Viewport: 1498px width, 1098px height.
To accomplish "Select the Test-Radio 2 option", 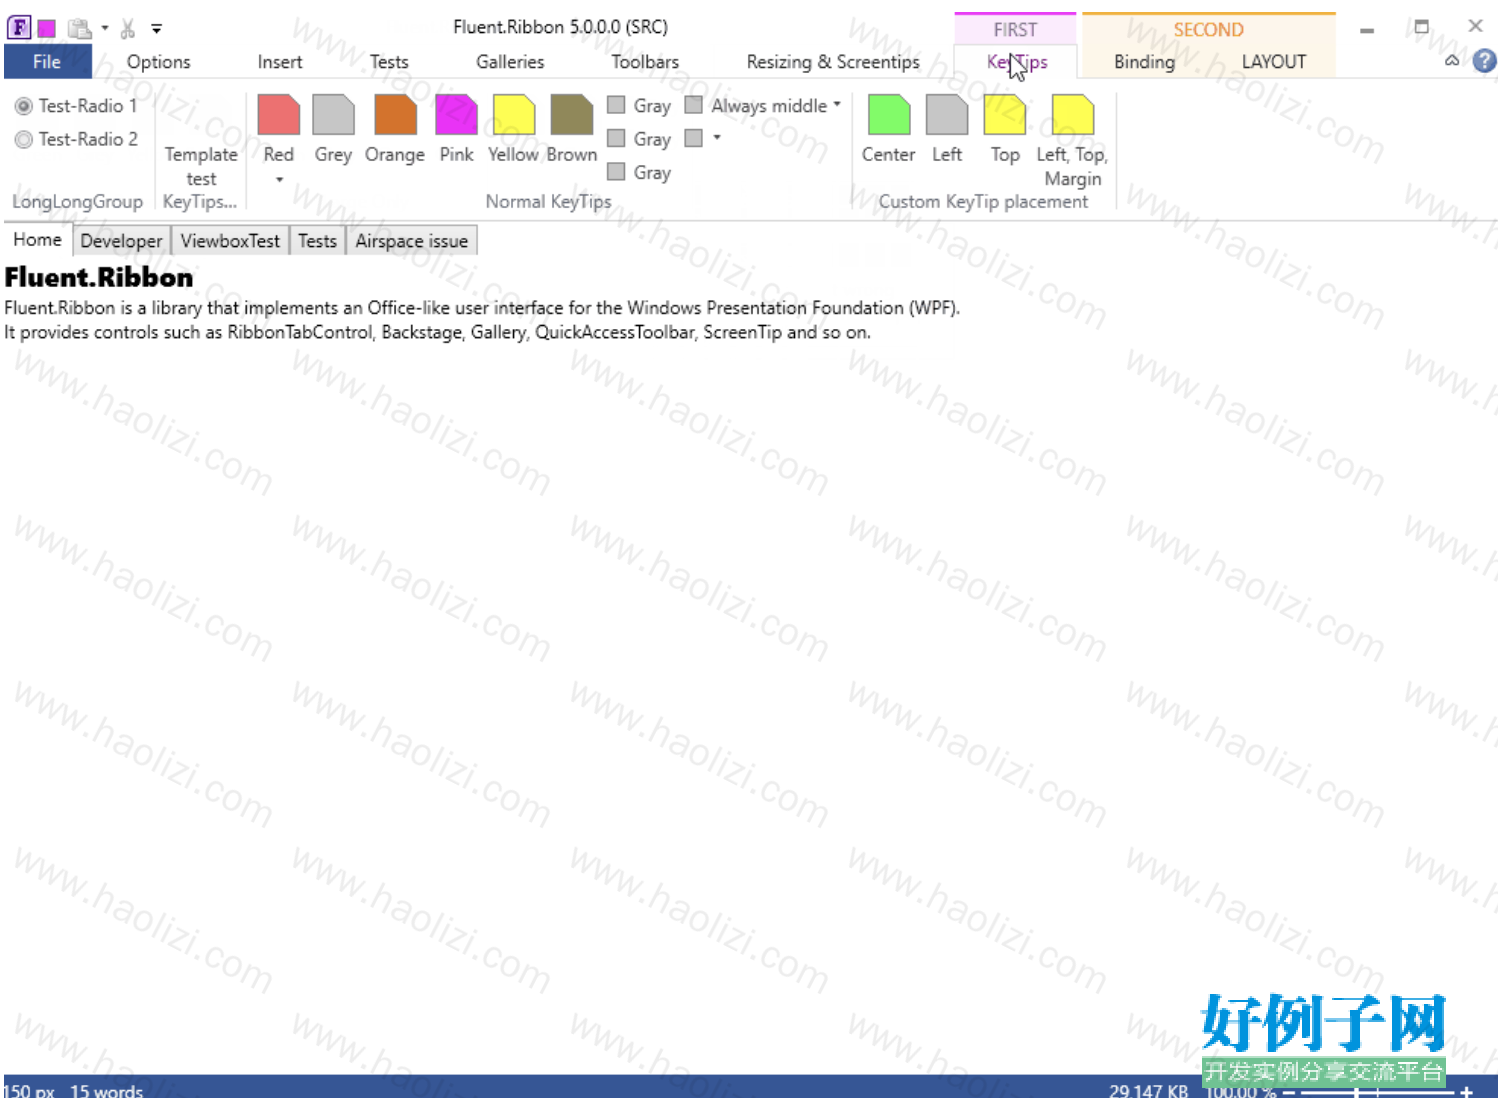I will (x=77, y=139).
